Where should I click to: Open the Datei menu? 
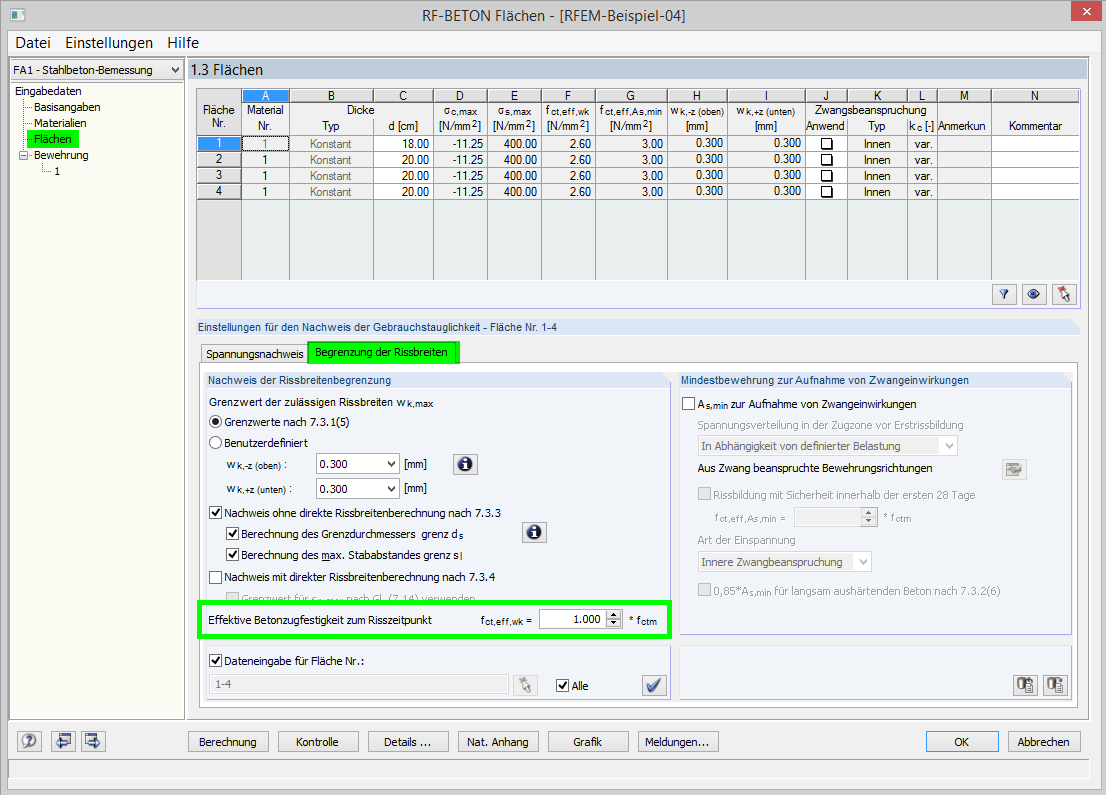[33, 42]
